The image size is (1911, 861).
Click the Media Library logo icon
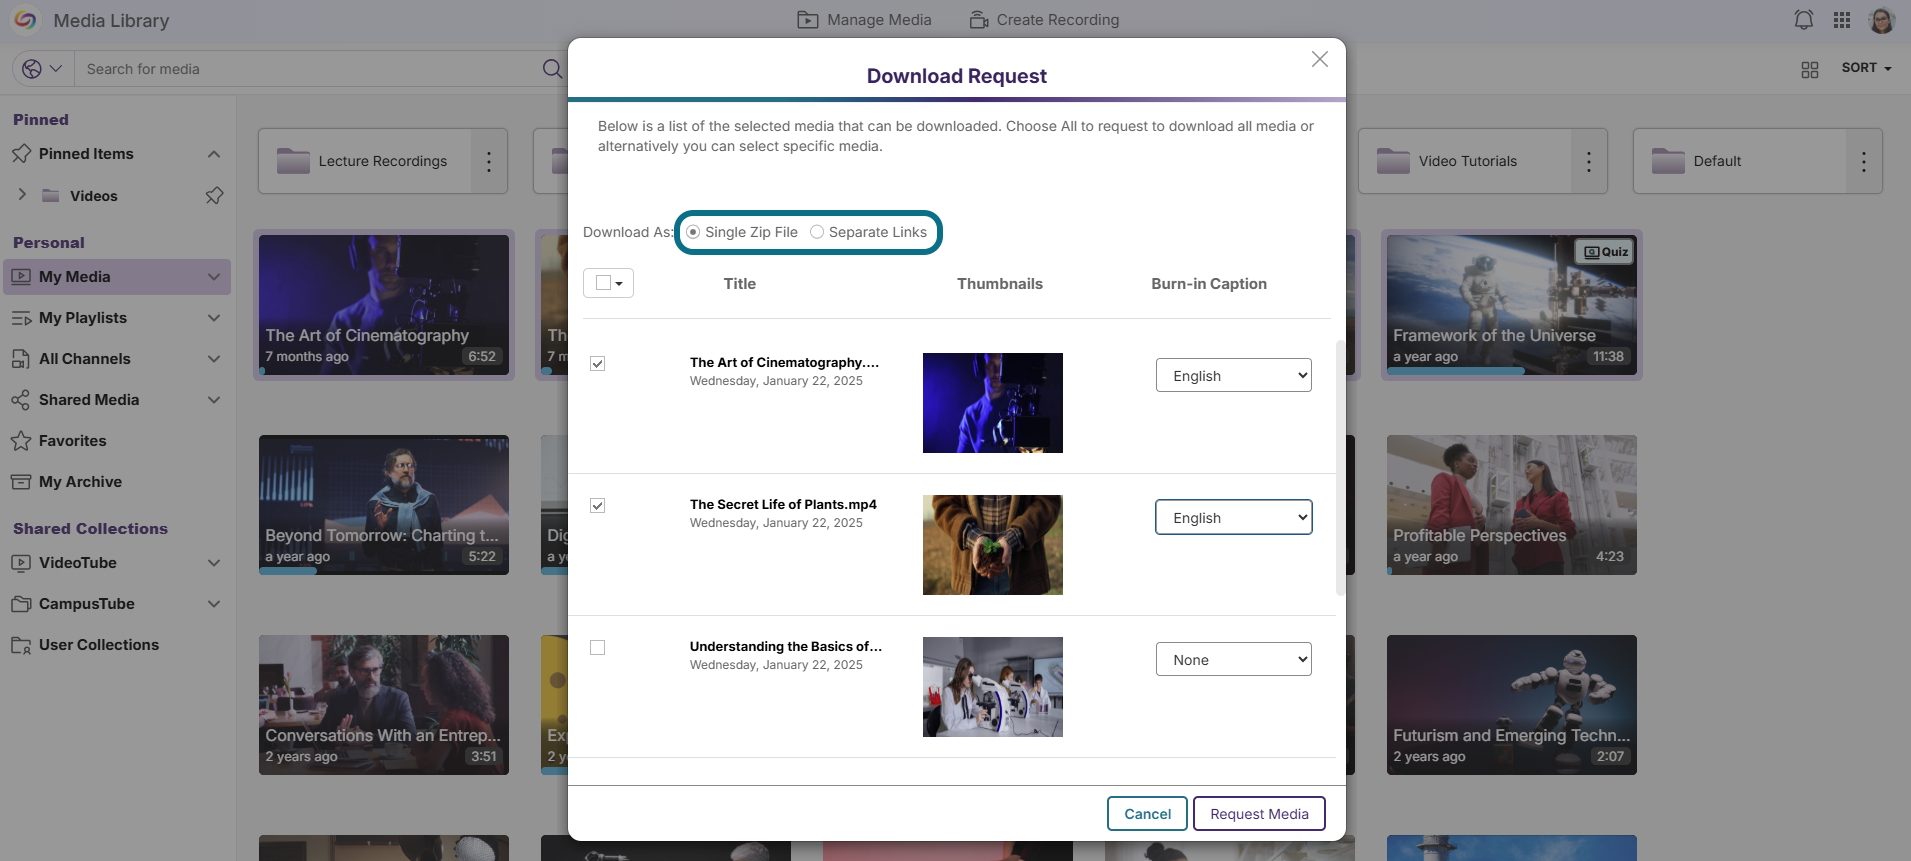point(25,20)
